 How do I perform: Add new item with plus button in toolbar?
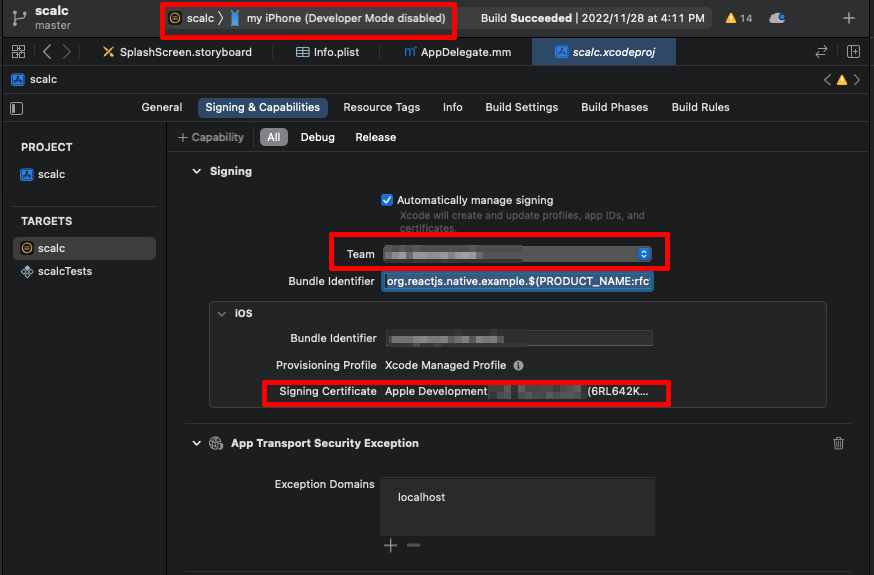coord(848,18)
